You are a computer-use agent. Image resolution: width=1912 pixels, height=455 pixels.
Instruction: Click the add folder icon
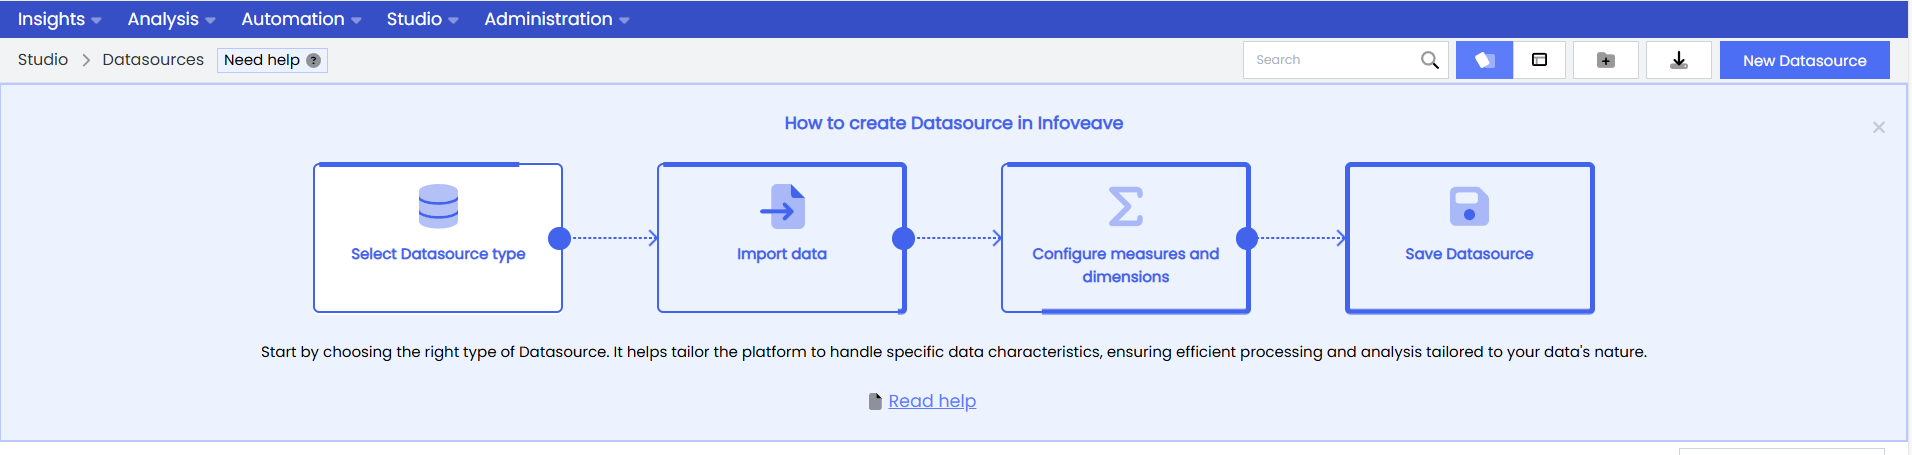(1606, 60)
